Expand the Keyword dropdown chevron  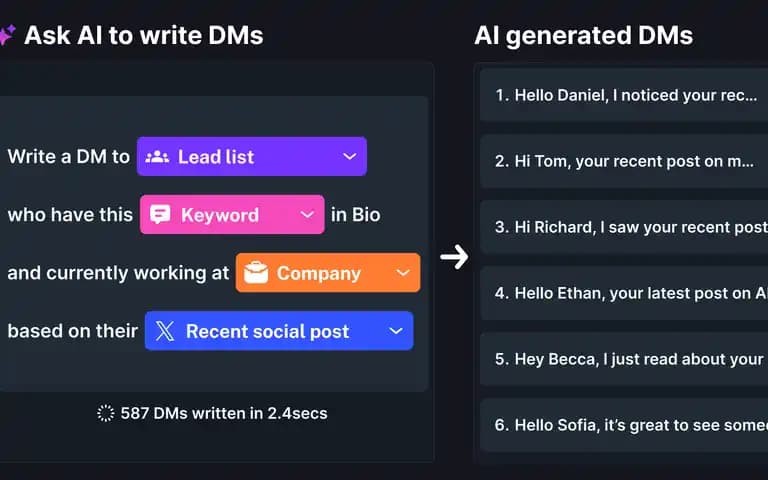[307, 215]
